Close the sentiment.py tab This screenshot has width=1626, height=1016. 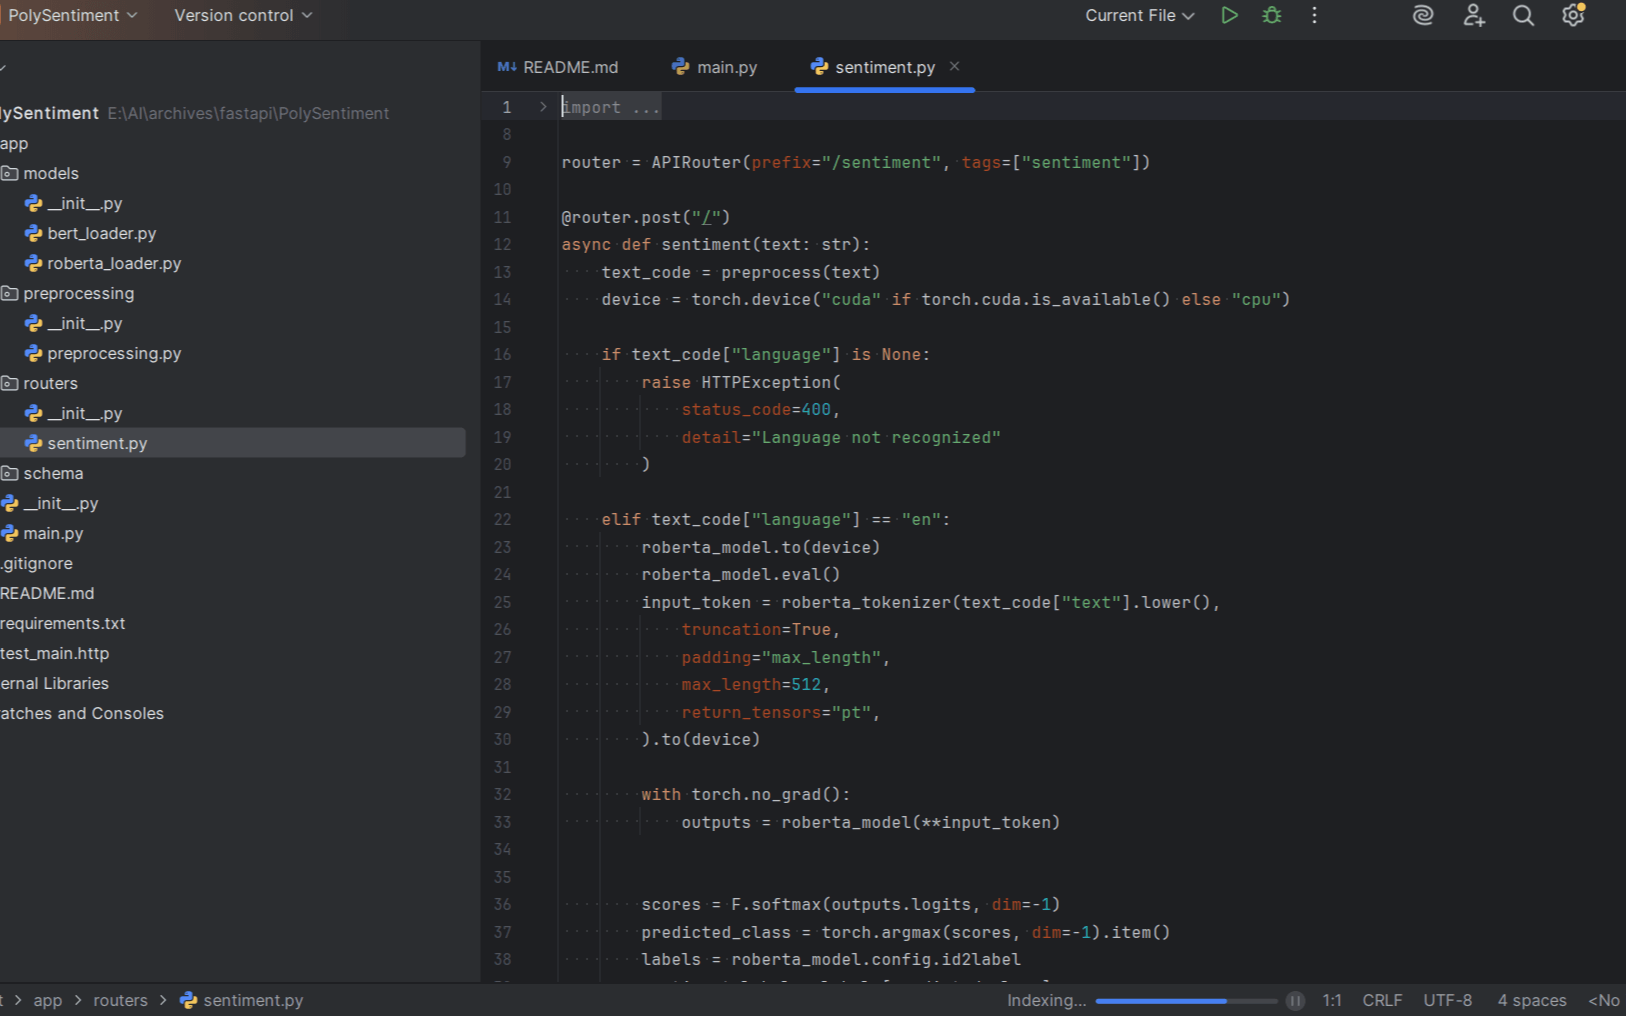click(x=954, y=66)
